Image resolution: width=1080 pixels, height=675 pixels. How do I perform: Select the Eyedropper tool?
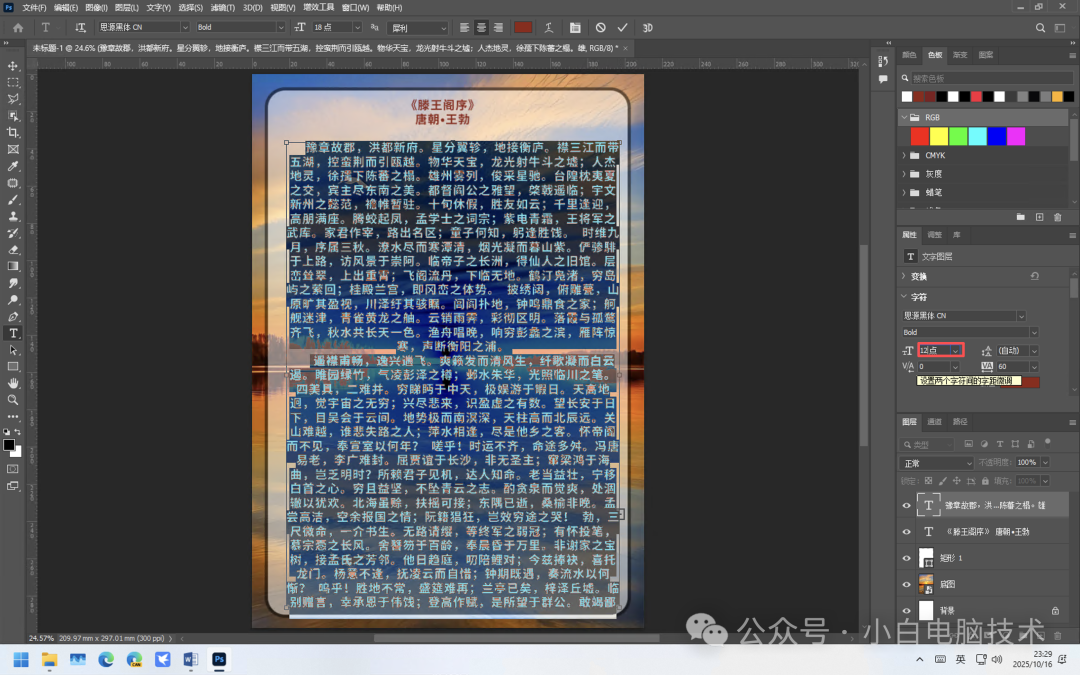tap(13, 166)
